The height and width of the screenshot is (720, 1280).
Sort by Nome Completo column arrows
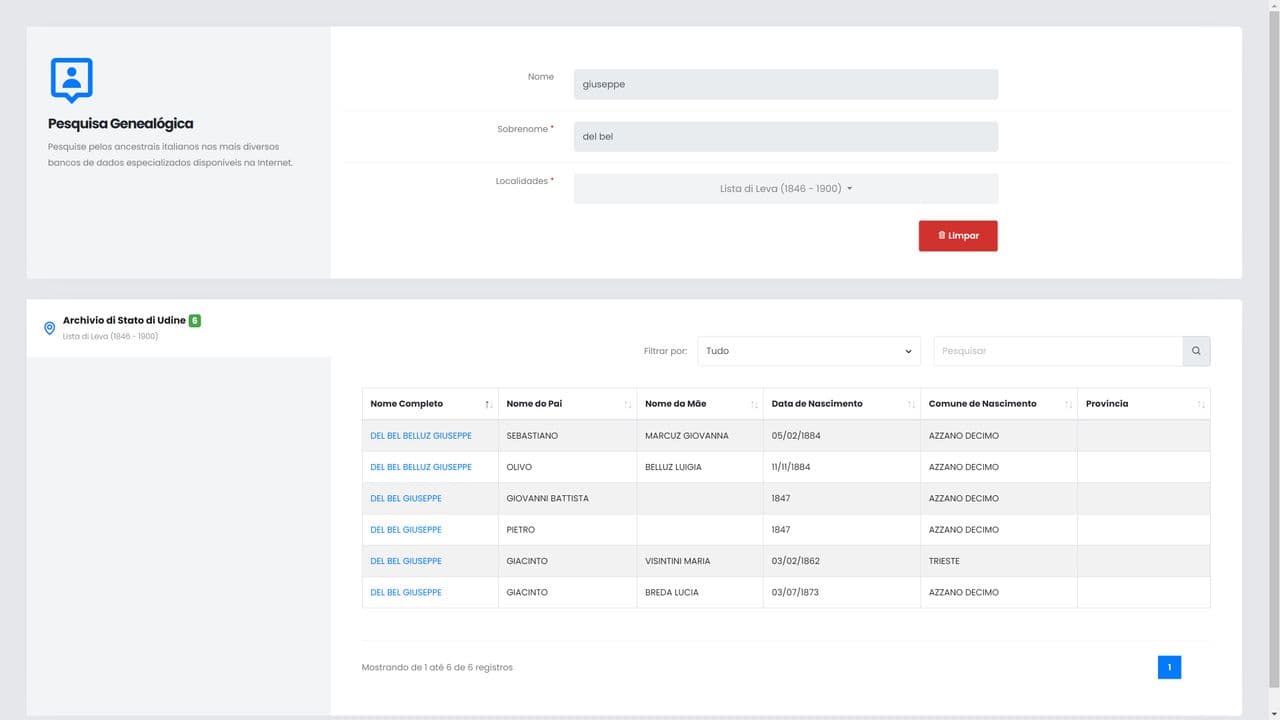coord(488,404)
